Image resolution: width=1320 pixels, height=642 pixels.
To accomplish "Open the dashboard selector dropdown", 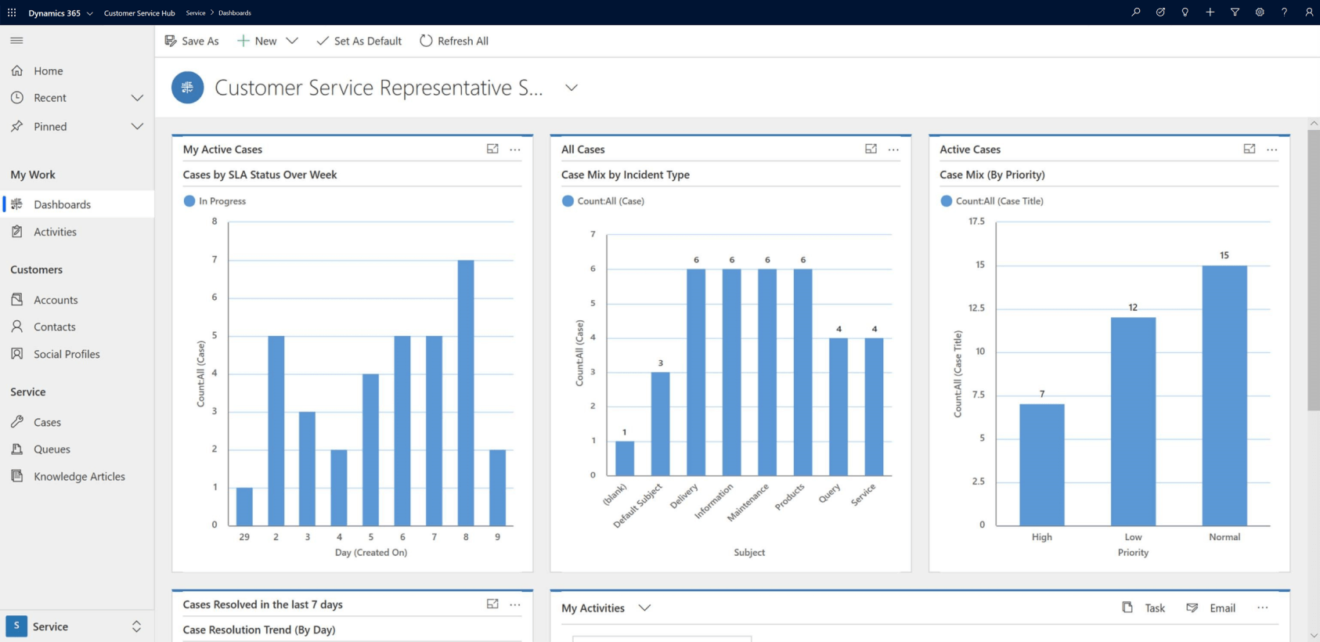I will [570, 87].
